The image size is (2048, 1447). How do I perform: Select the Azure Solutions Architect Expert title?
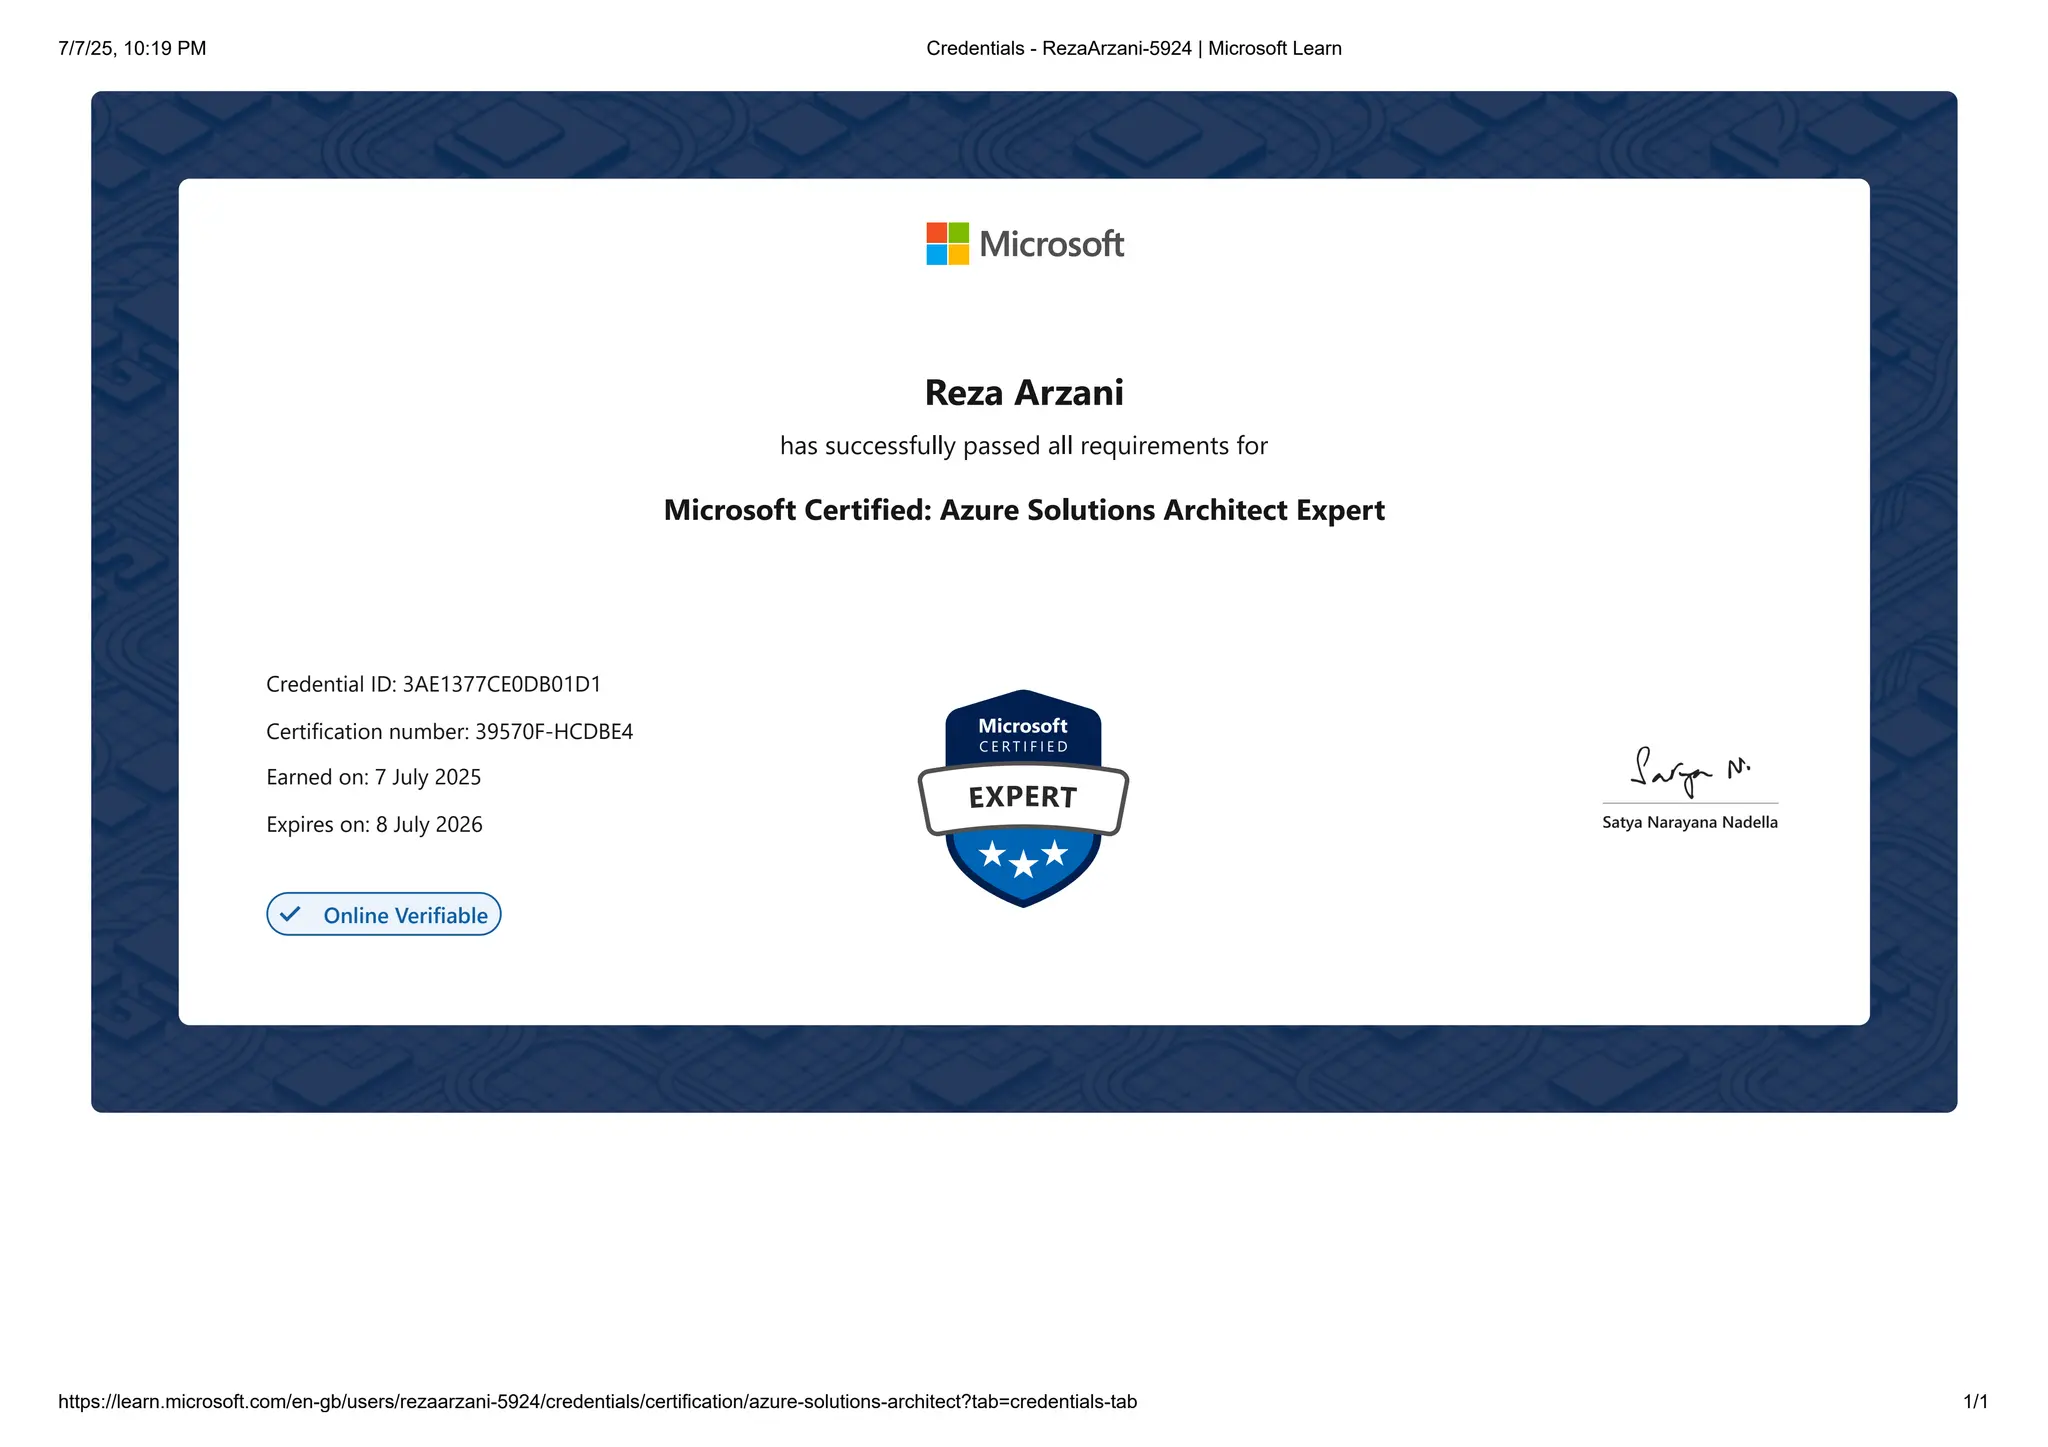tap(1023, 510)
